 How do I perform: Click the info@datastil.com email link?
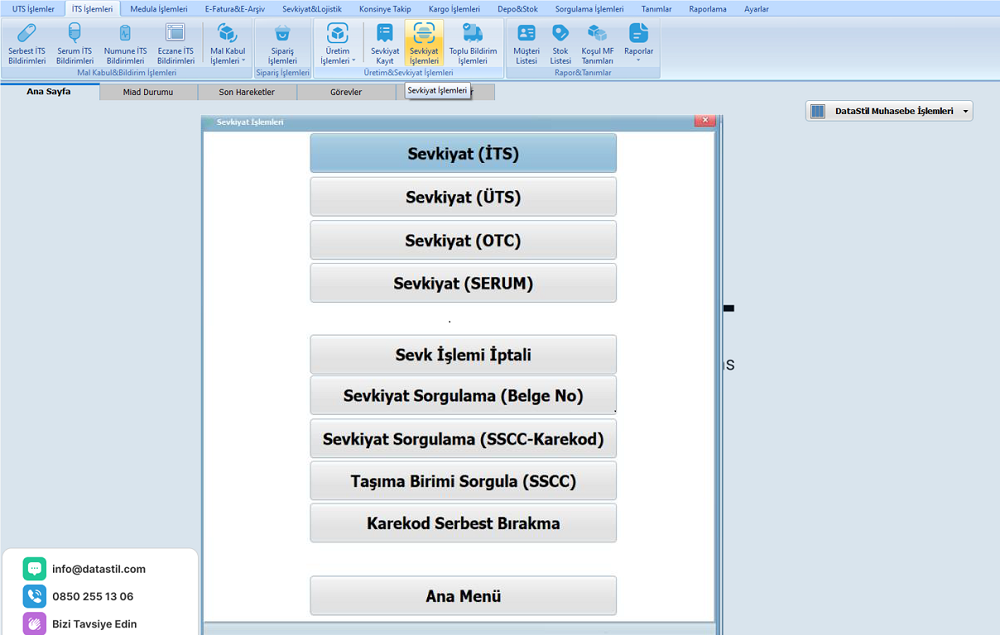point(99,569)
